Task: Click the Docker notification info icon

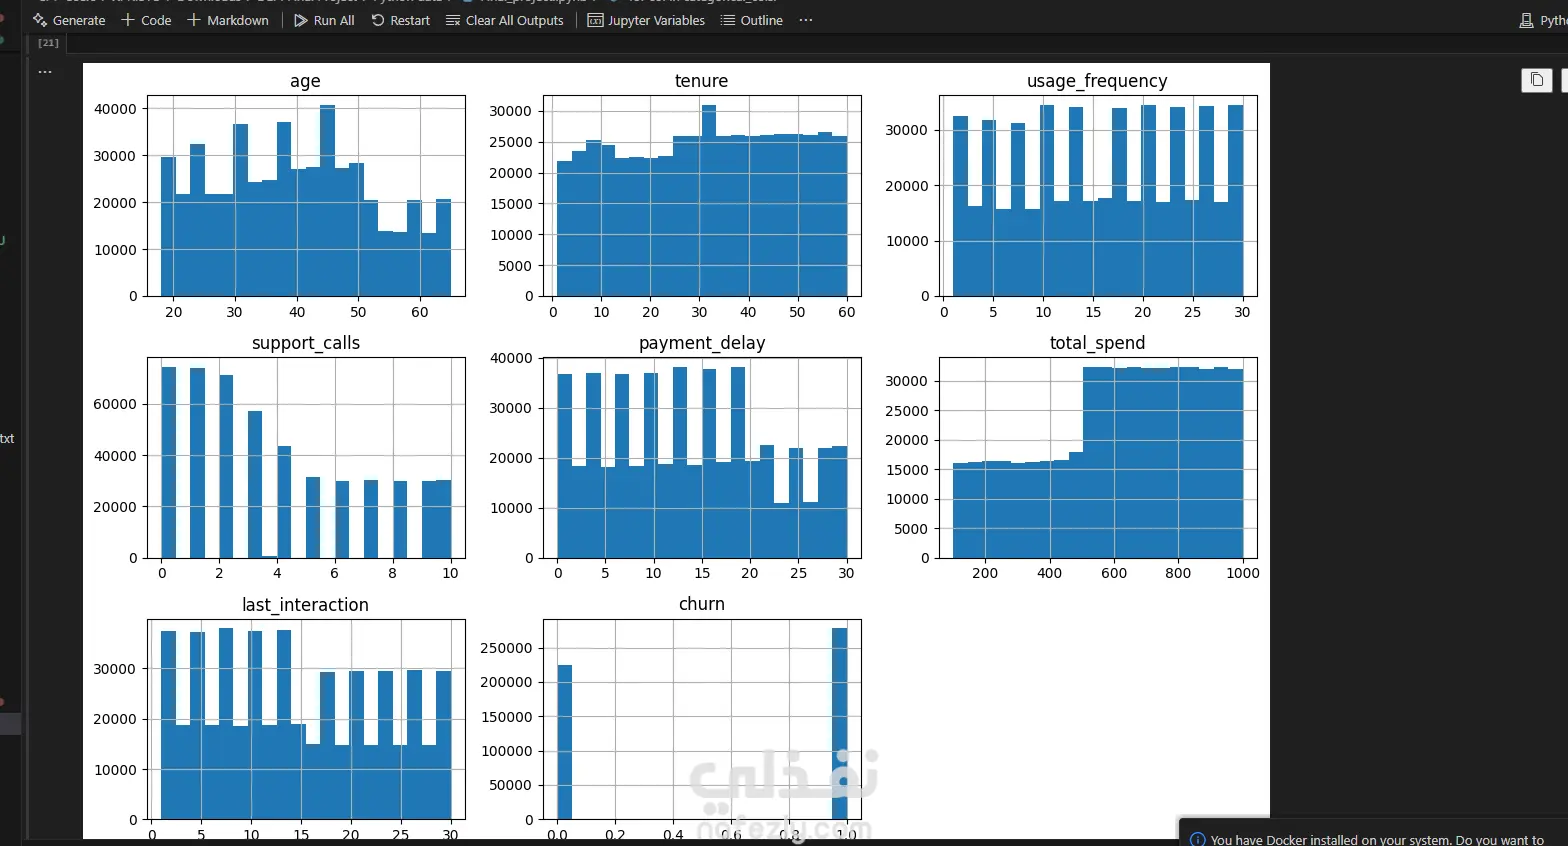Action: coord(1197,840)
